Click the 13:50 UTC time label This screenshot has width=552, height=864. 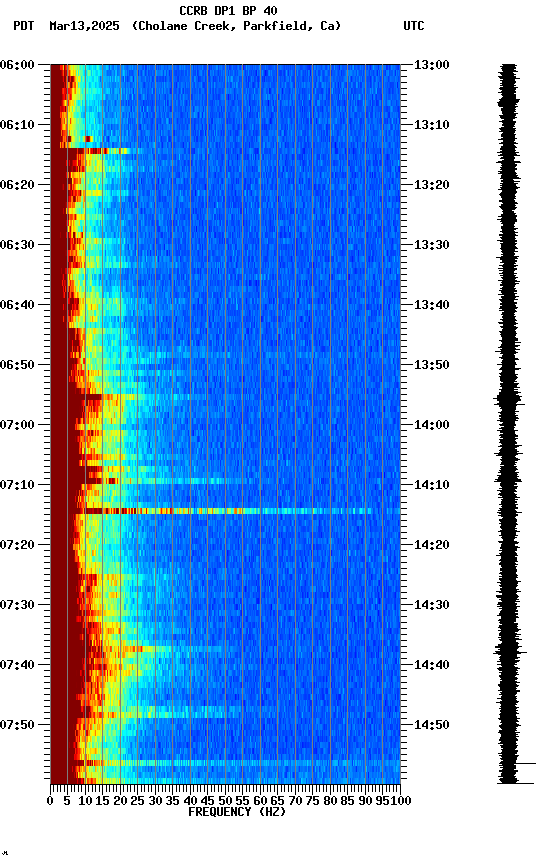(x=432, y=365)
